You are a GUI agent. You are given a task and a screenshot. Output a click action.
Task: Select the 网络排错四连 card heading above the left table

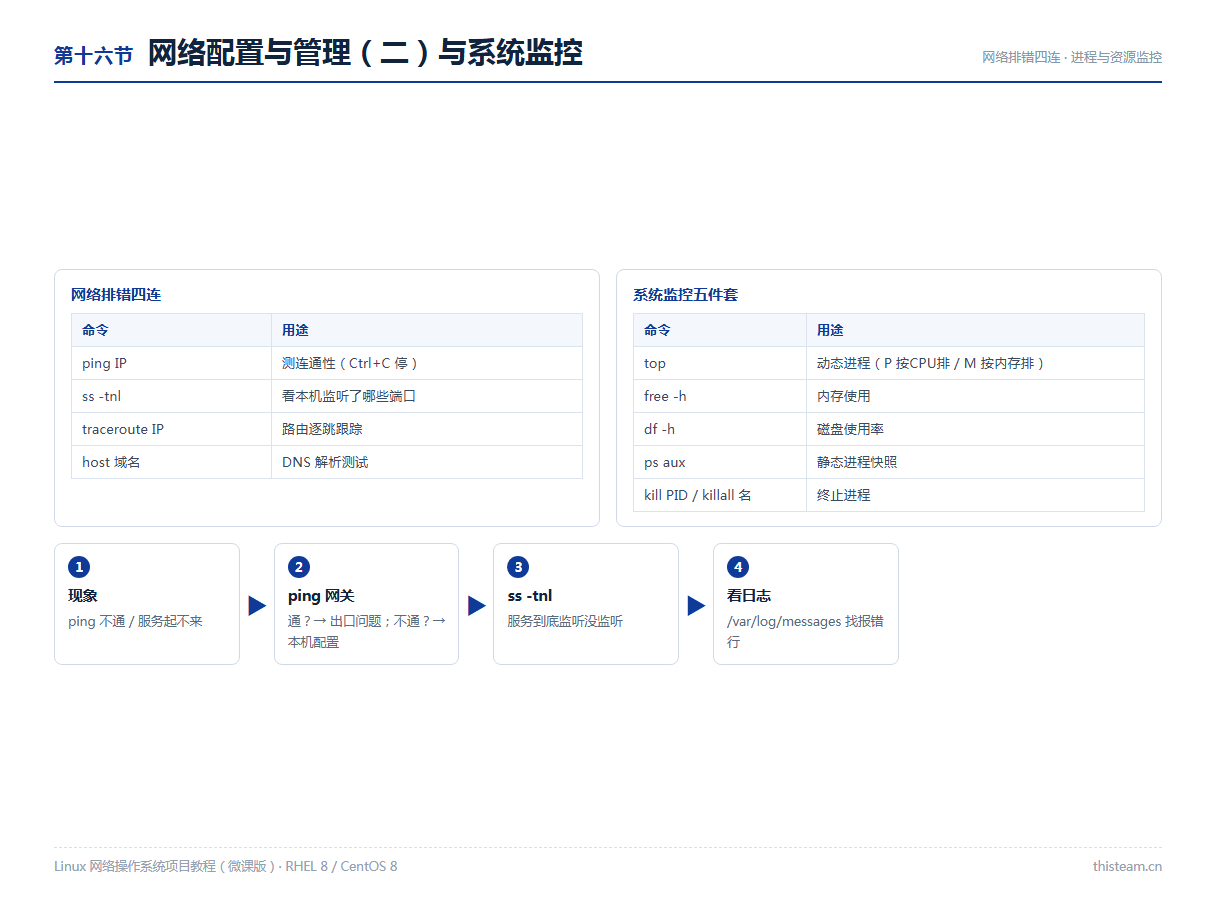point(116,295)
